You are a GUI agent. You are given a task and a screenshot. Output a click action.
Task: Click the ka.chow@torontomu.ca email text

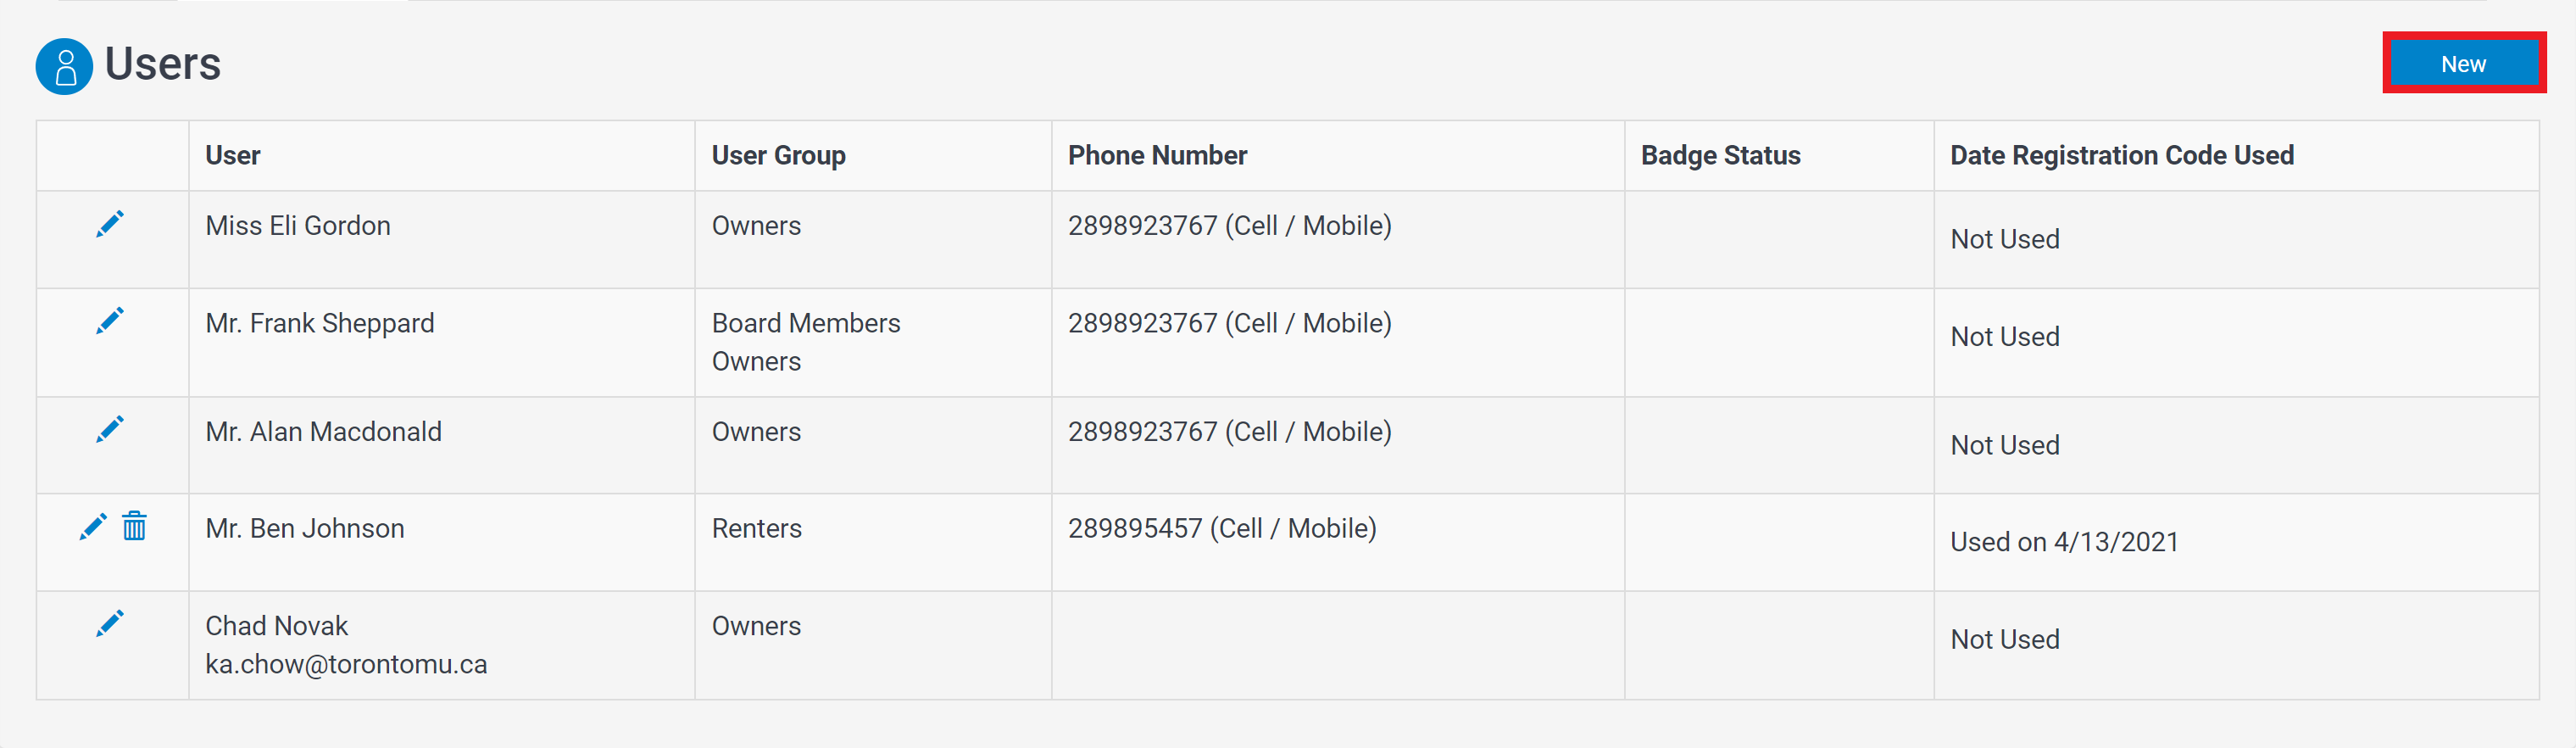point(346,664)
